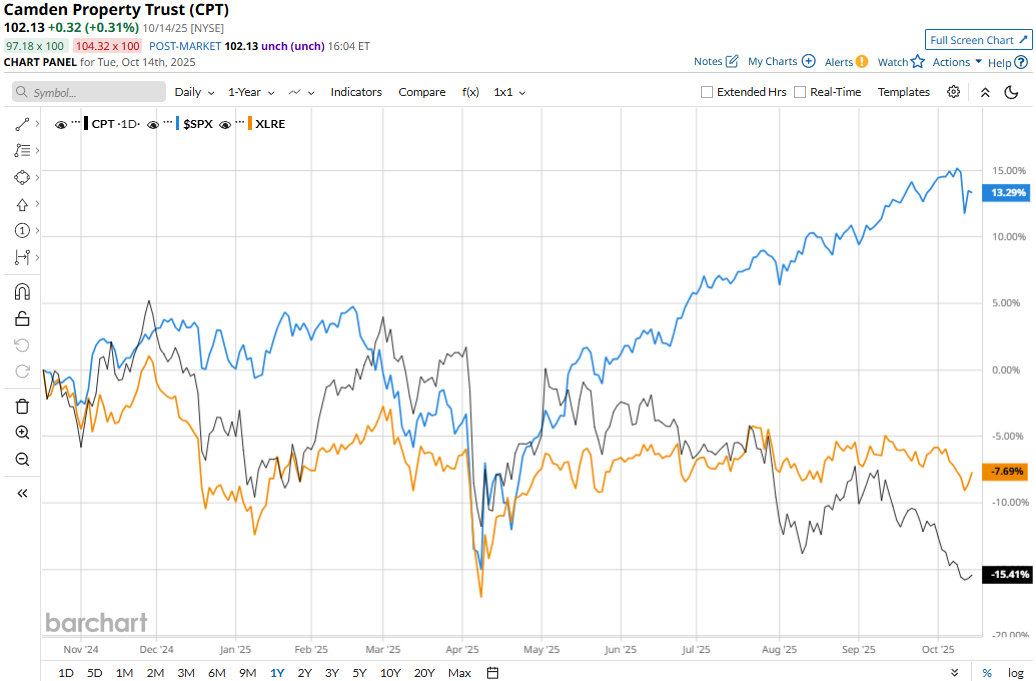Click the blue $SPX color bar

[x=178, y=124]
